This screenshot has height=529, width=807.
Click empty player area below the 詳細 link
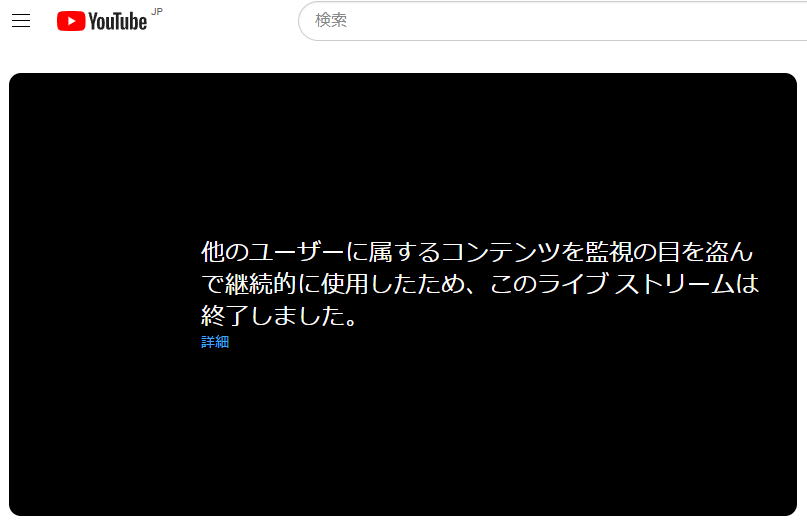[403, 432]
